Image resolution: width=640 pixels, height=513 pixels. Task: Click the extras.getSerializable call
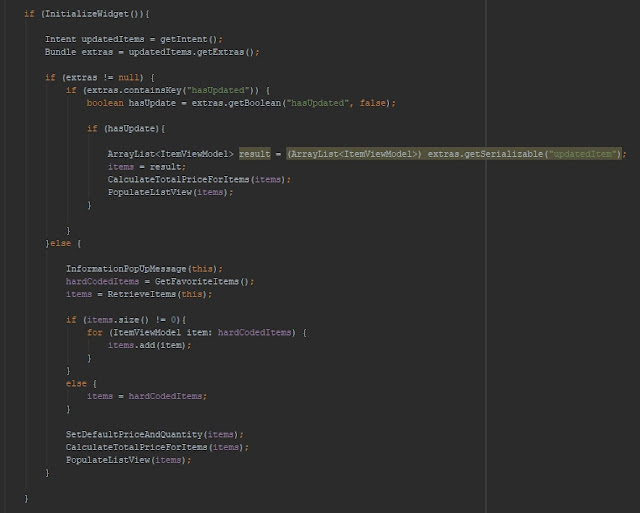pos(485,154)
